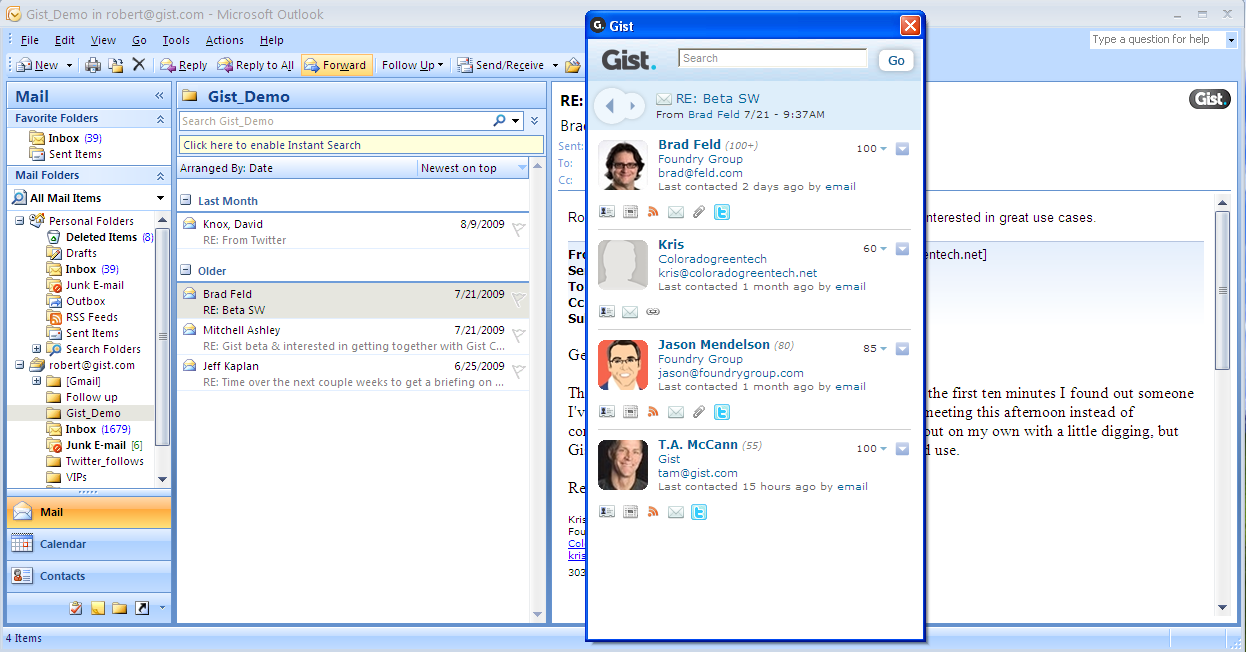Open Kris's contact card icon
1246x652 pixels.
point(607,312)
